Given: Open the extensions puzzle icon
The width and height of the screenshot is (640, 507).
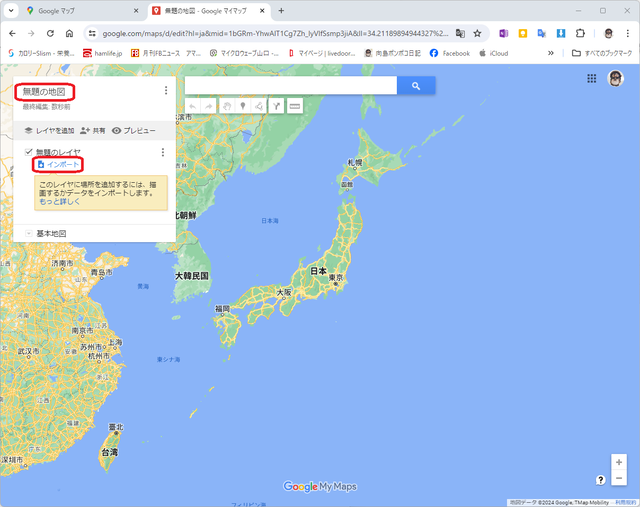Looking at the screenshot, I should [x=580, y=33].
